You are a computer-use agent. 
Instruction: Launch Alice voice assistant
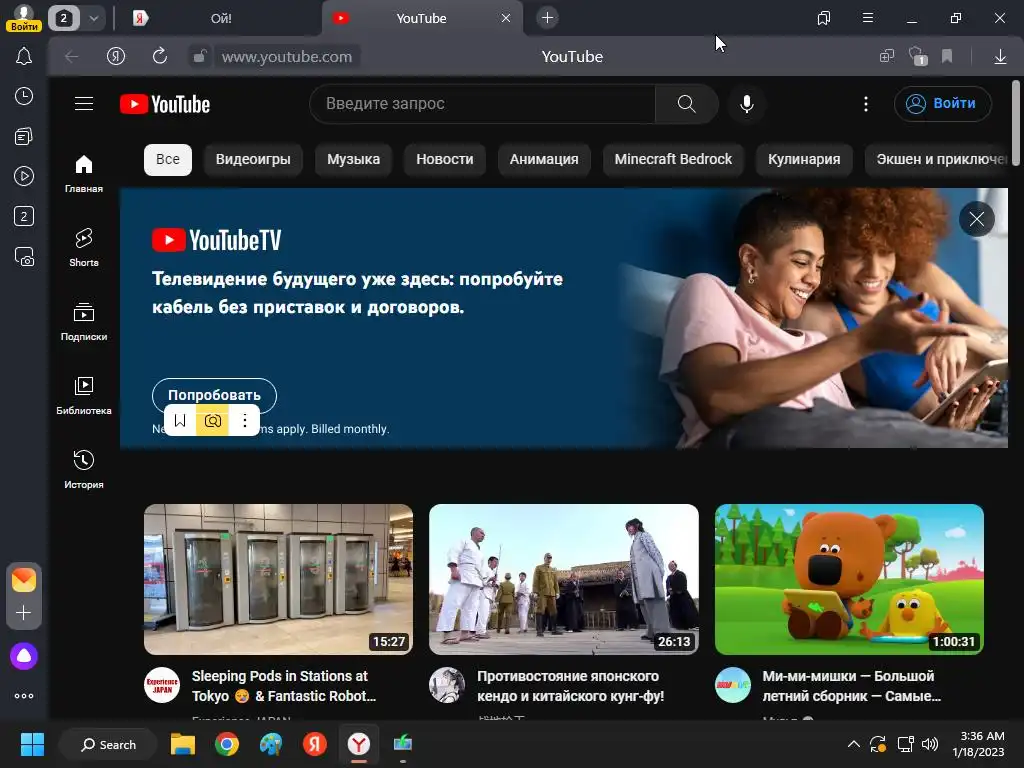tap(24, 656)
